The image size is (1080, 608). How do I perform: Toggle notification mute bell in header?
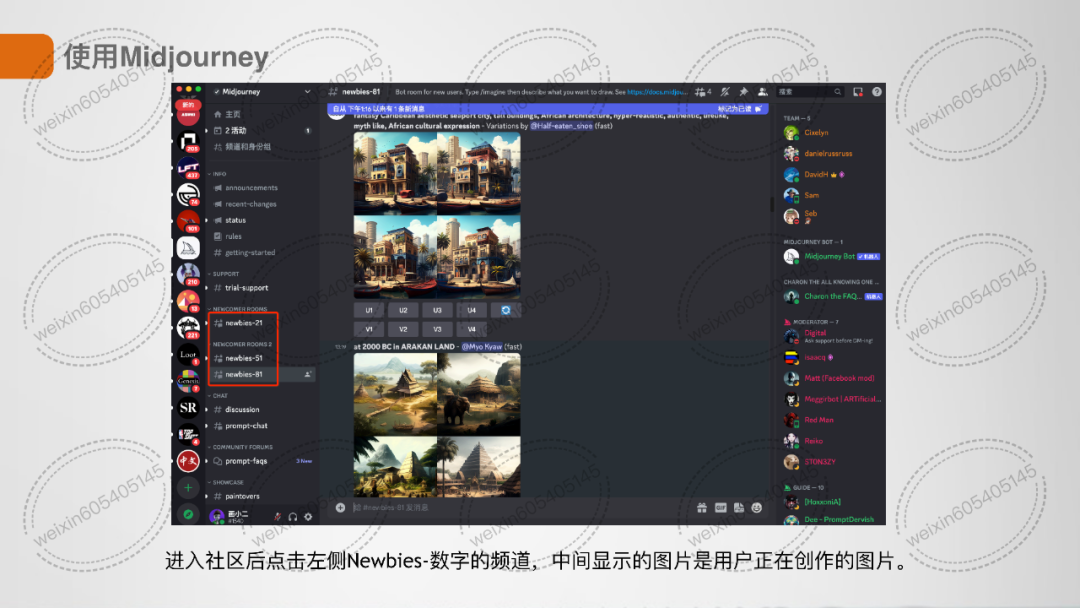click(x=725, y=92)
